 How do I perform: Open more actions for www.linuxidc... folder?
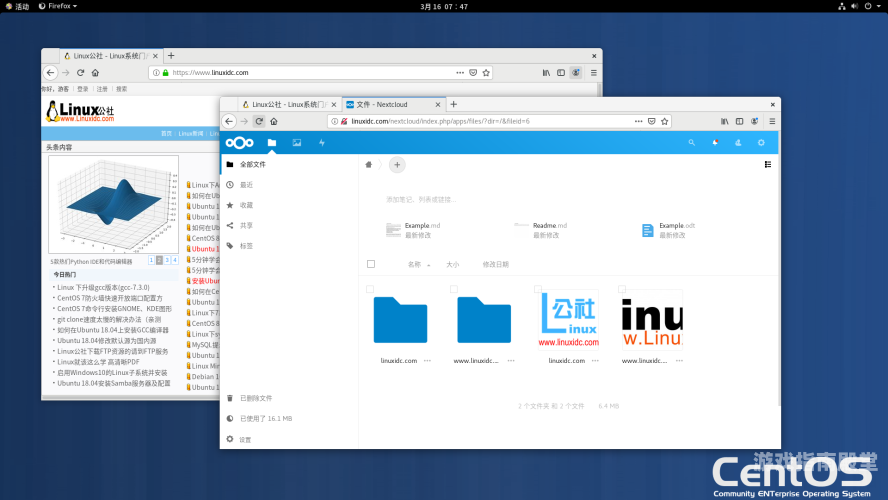511,361
